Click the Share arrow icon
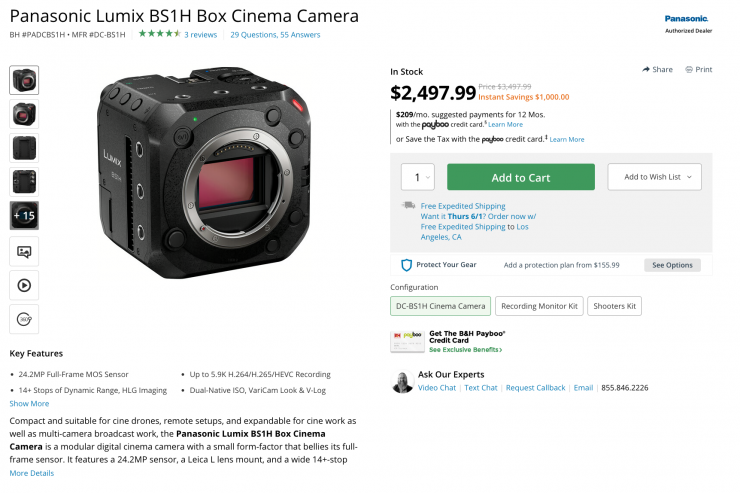 coord(646,70)
